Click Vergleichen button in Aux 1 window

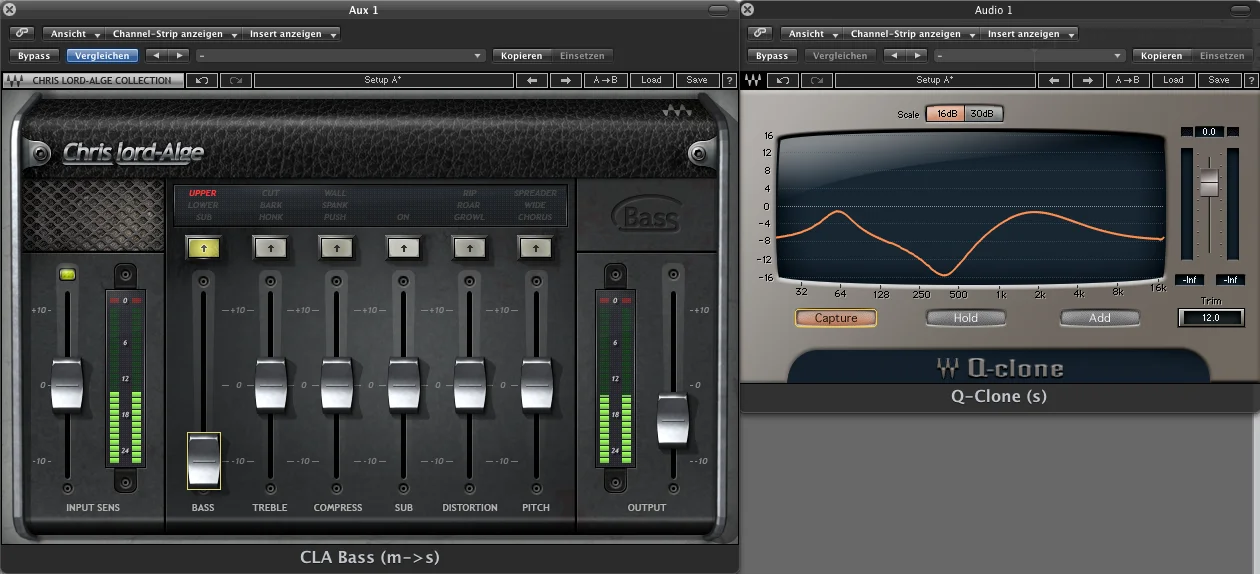(x=103, y=56)
